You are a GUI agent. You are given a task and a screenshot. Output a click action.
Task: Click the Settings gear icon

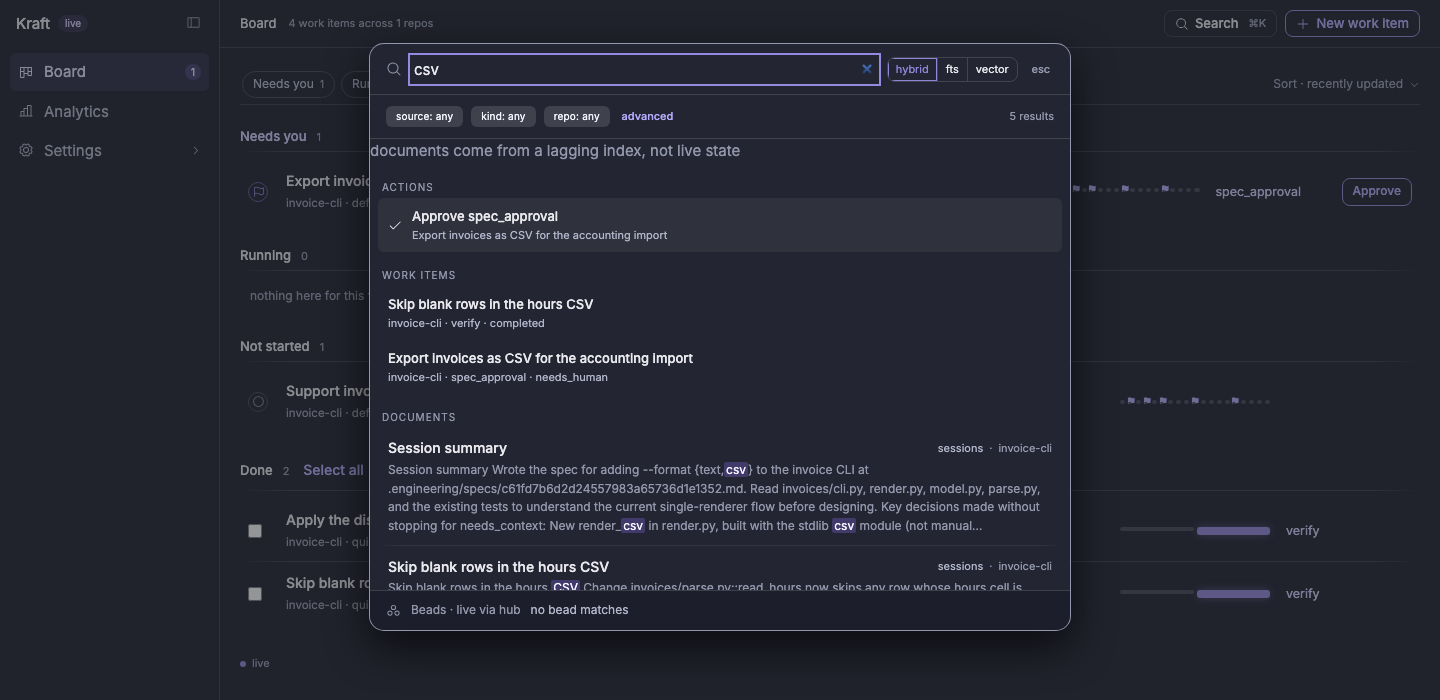click(x=26, y=150)
